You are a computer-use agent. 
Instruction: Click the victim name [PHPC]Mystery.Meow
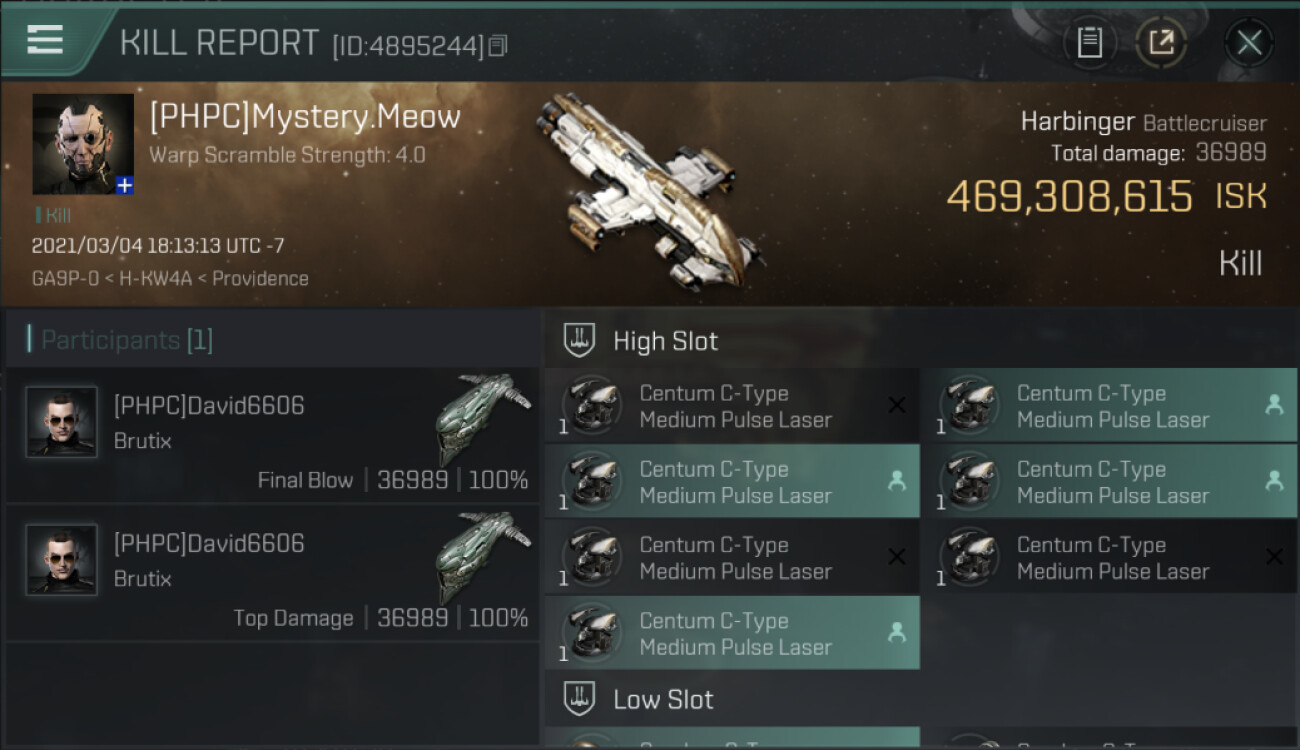click(305, 117)
